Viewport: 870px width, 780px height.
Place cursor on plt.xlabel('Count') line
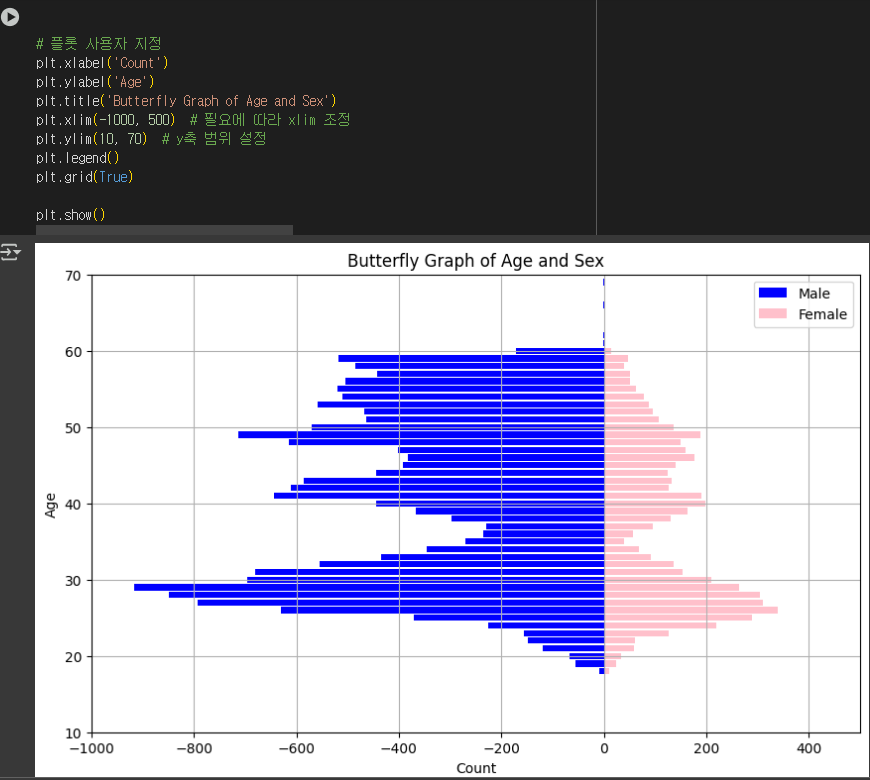pyautogui.click(x=102, y=63)
